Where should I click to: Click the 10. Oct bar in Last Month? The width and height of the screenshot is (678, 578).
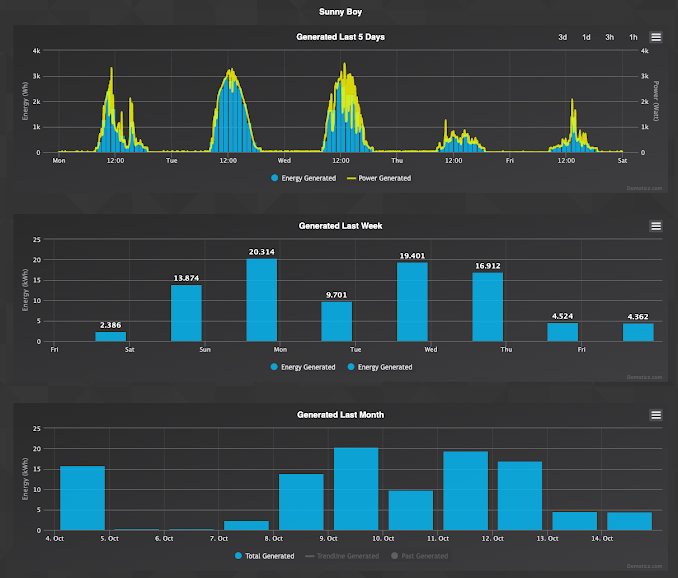(x=411, y=511)
